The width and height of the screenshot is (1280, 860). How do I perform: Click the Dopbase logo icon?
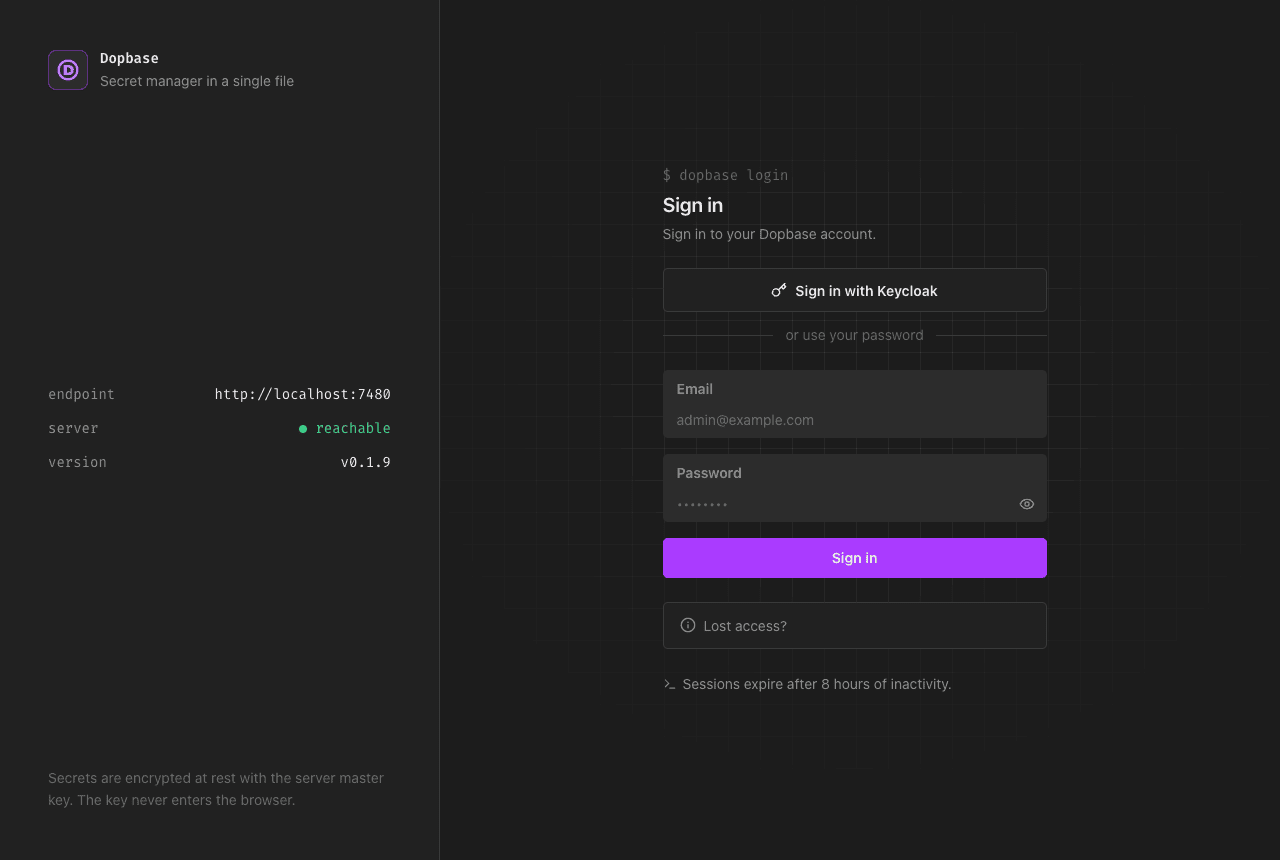coord(68,70)
